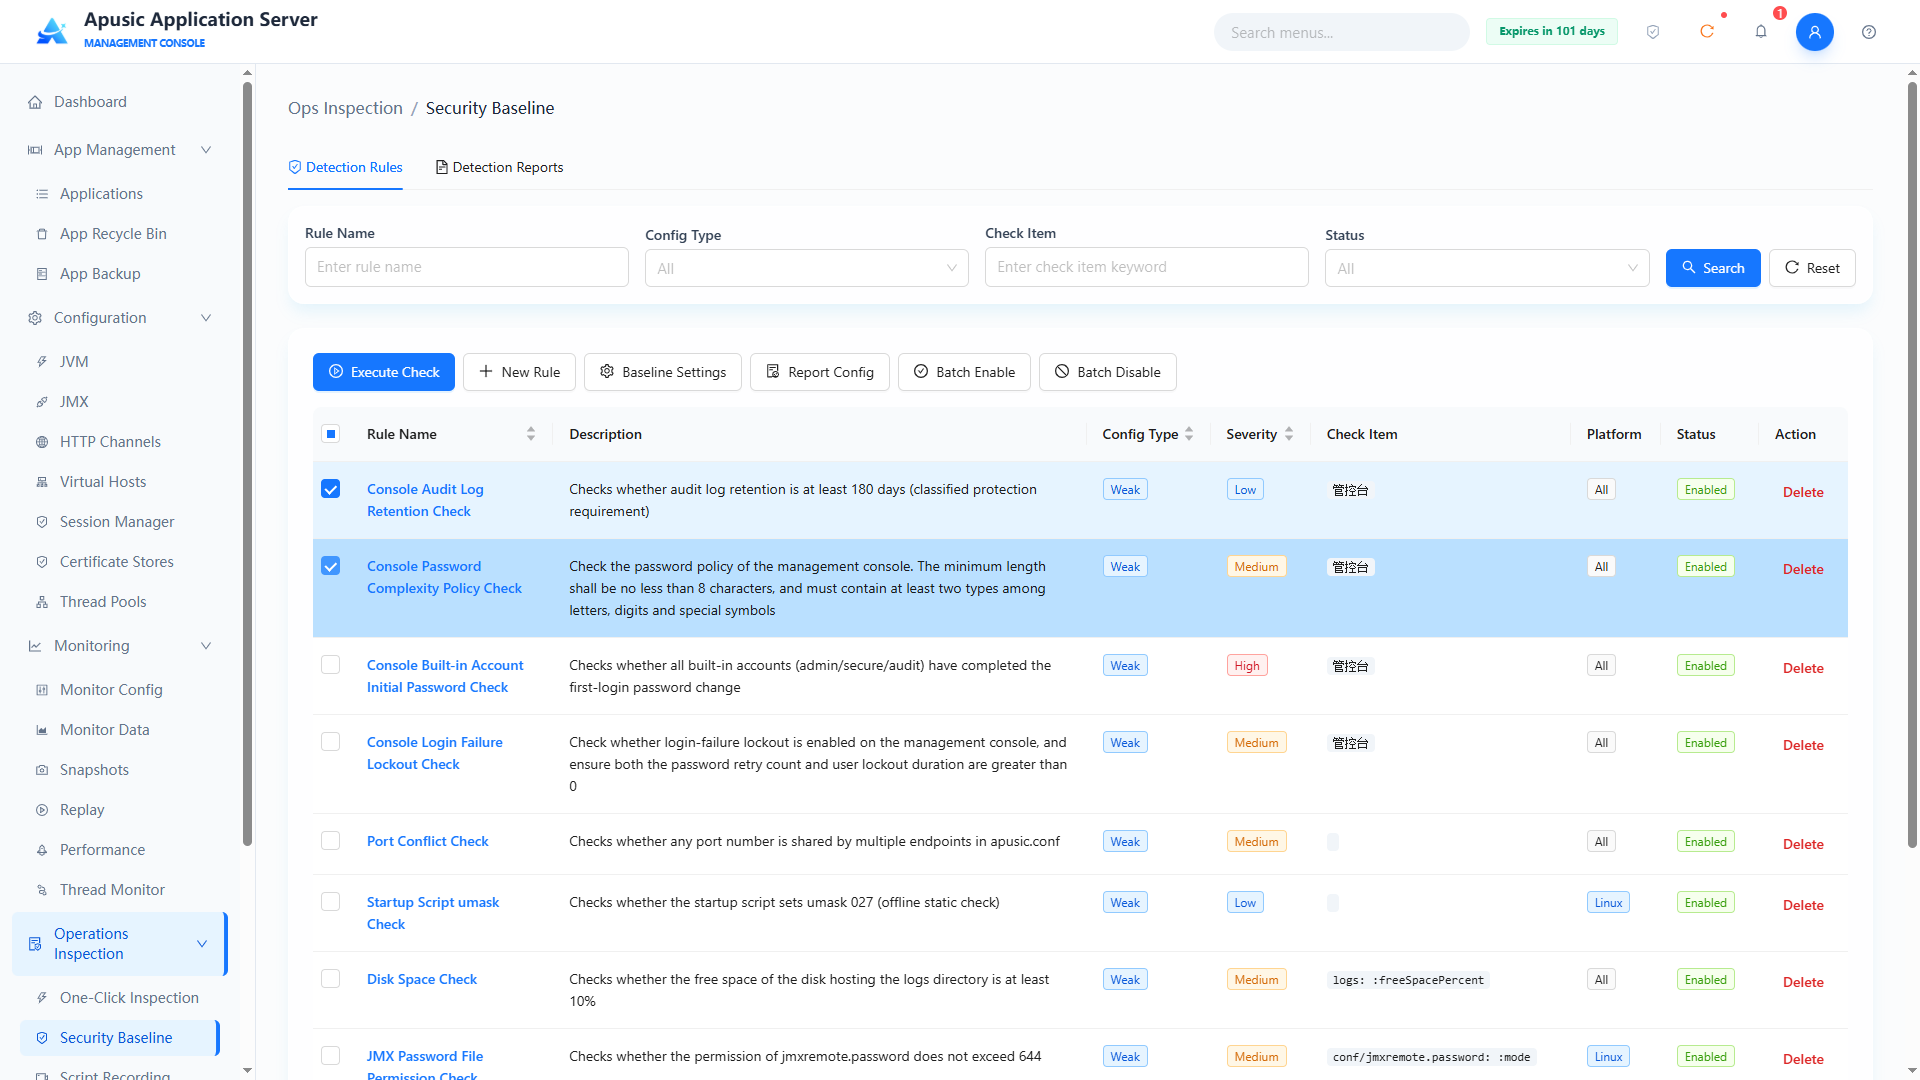Click the One-Click Inspection lightning icon
1920x1080 pixels.
pyautogui.click(x=42, y=998)
